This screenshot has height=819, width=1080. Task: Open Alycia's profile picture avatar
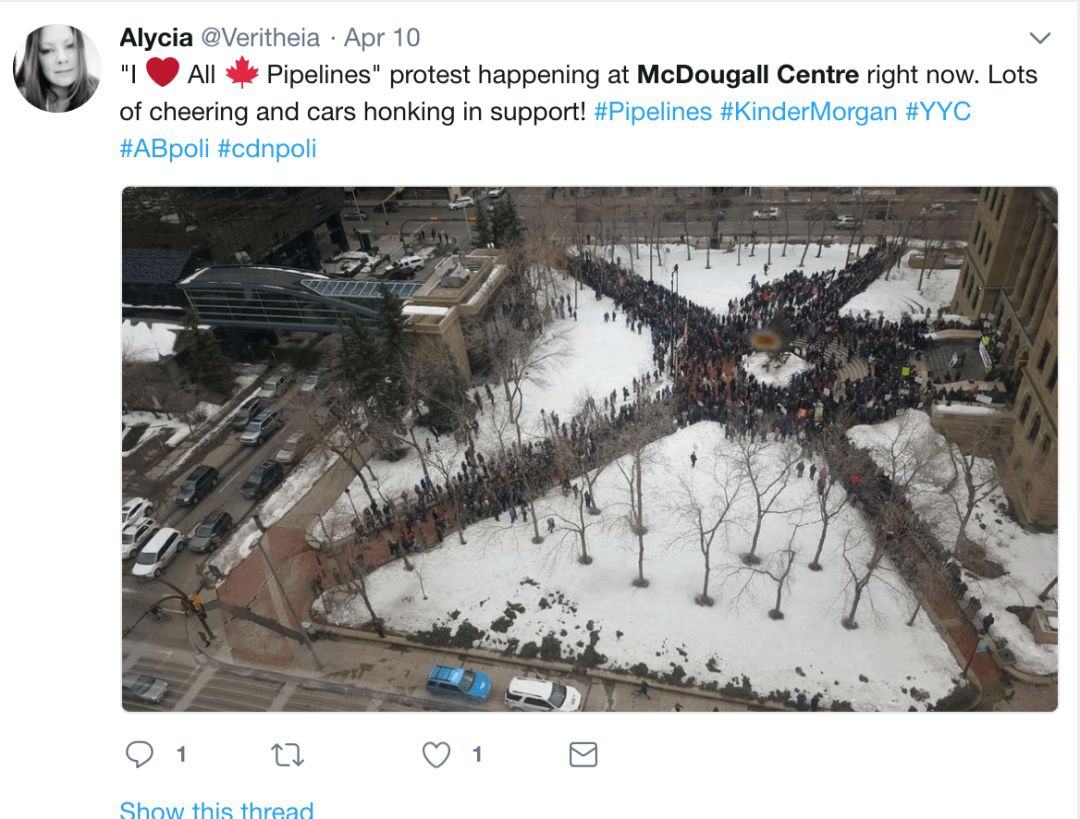pyautogui.click(x=57, y=68)
